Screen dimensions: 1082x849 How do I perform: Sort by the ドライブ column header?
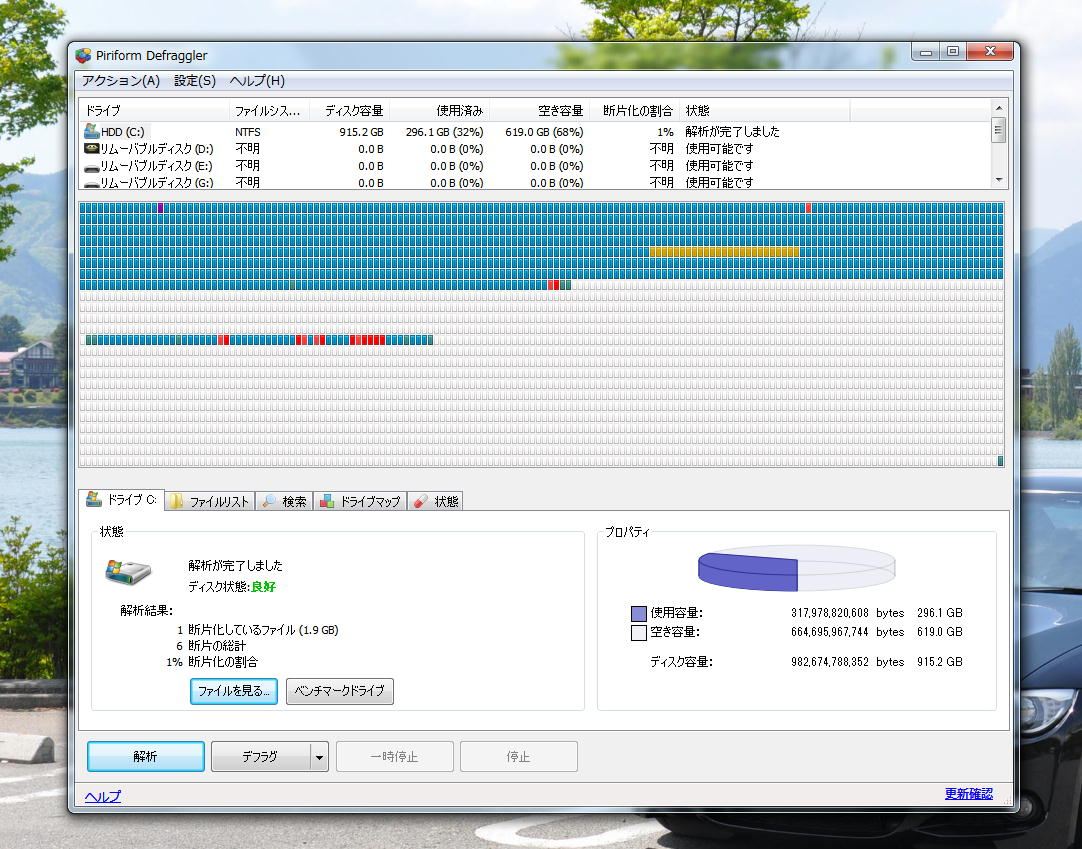154,110
